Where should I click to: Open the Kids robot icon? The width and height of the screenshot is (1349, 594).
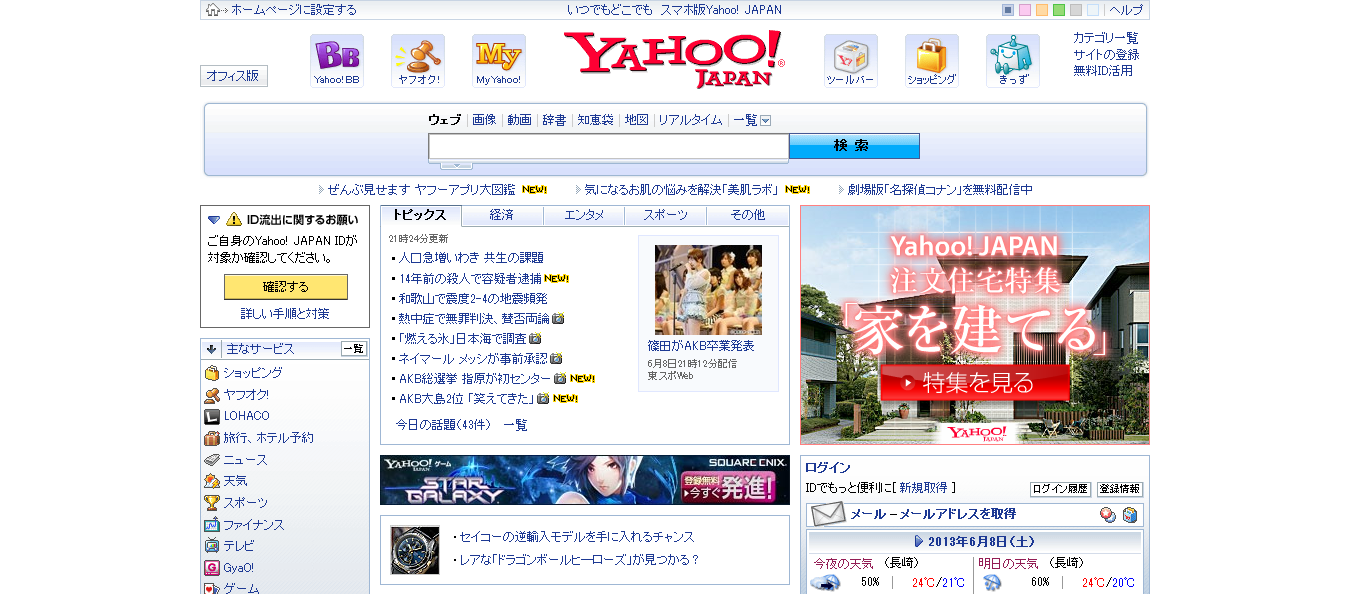pos(1013,61)
